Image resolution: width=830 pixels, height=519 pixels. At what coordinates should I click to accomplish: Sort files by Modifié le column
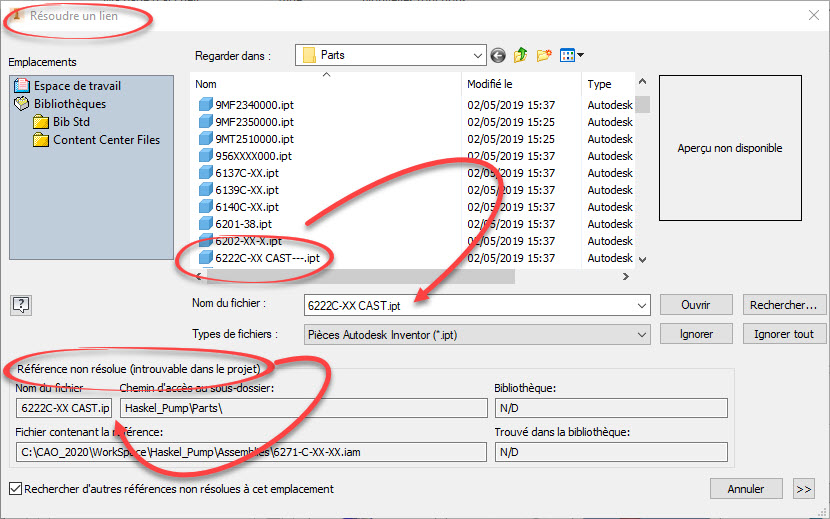click(520, 85)
